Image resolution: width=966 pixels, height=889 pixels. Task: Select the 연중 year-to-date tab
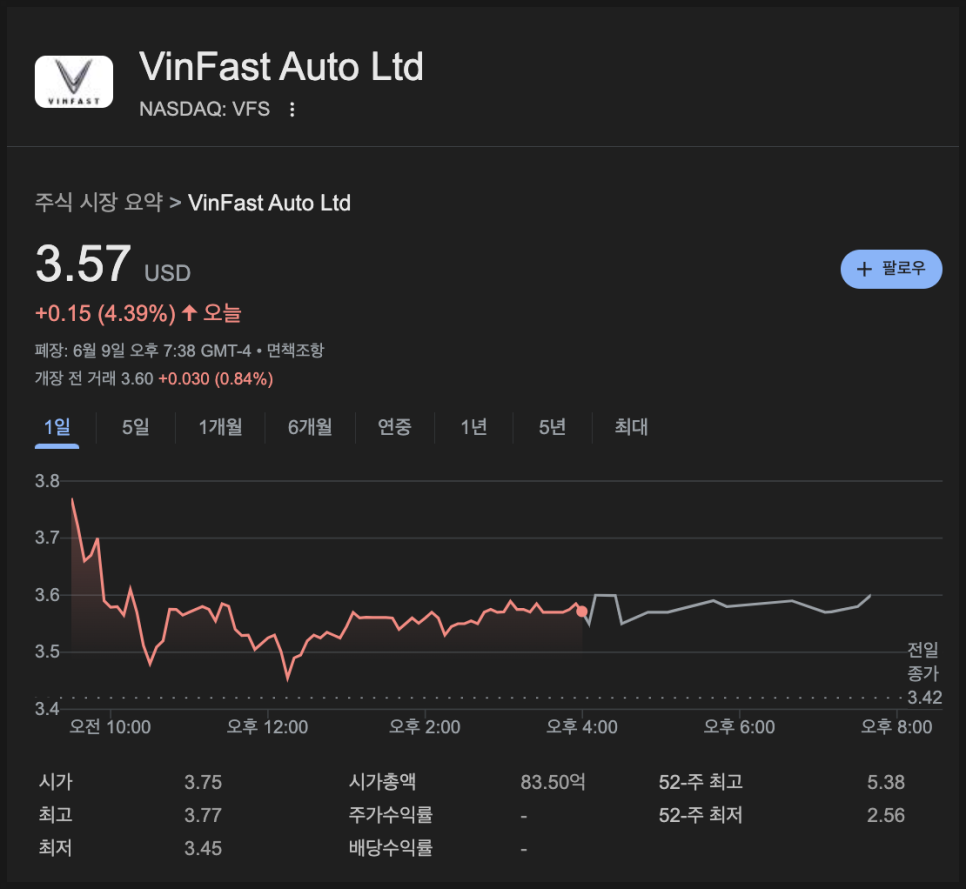tap(394, 427)
